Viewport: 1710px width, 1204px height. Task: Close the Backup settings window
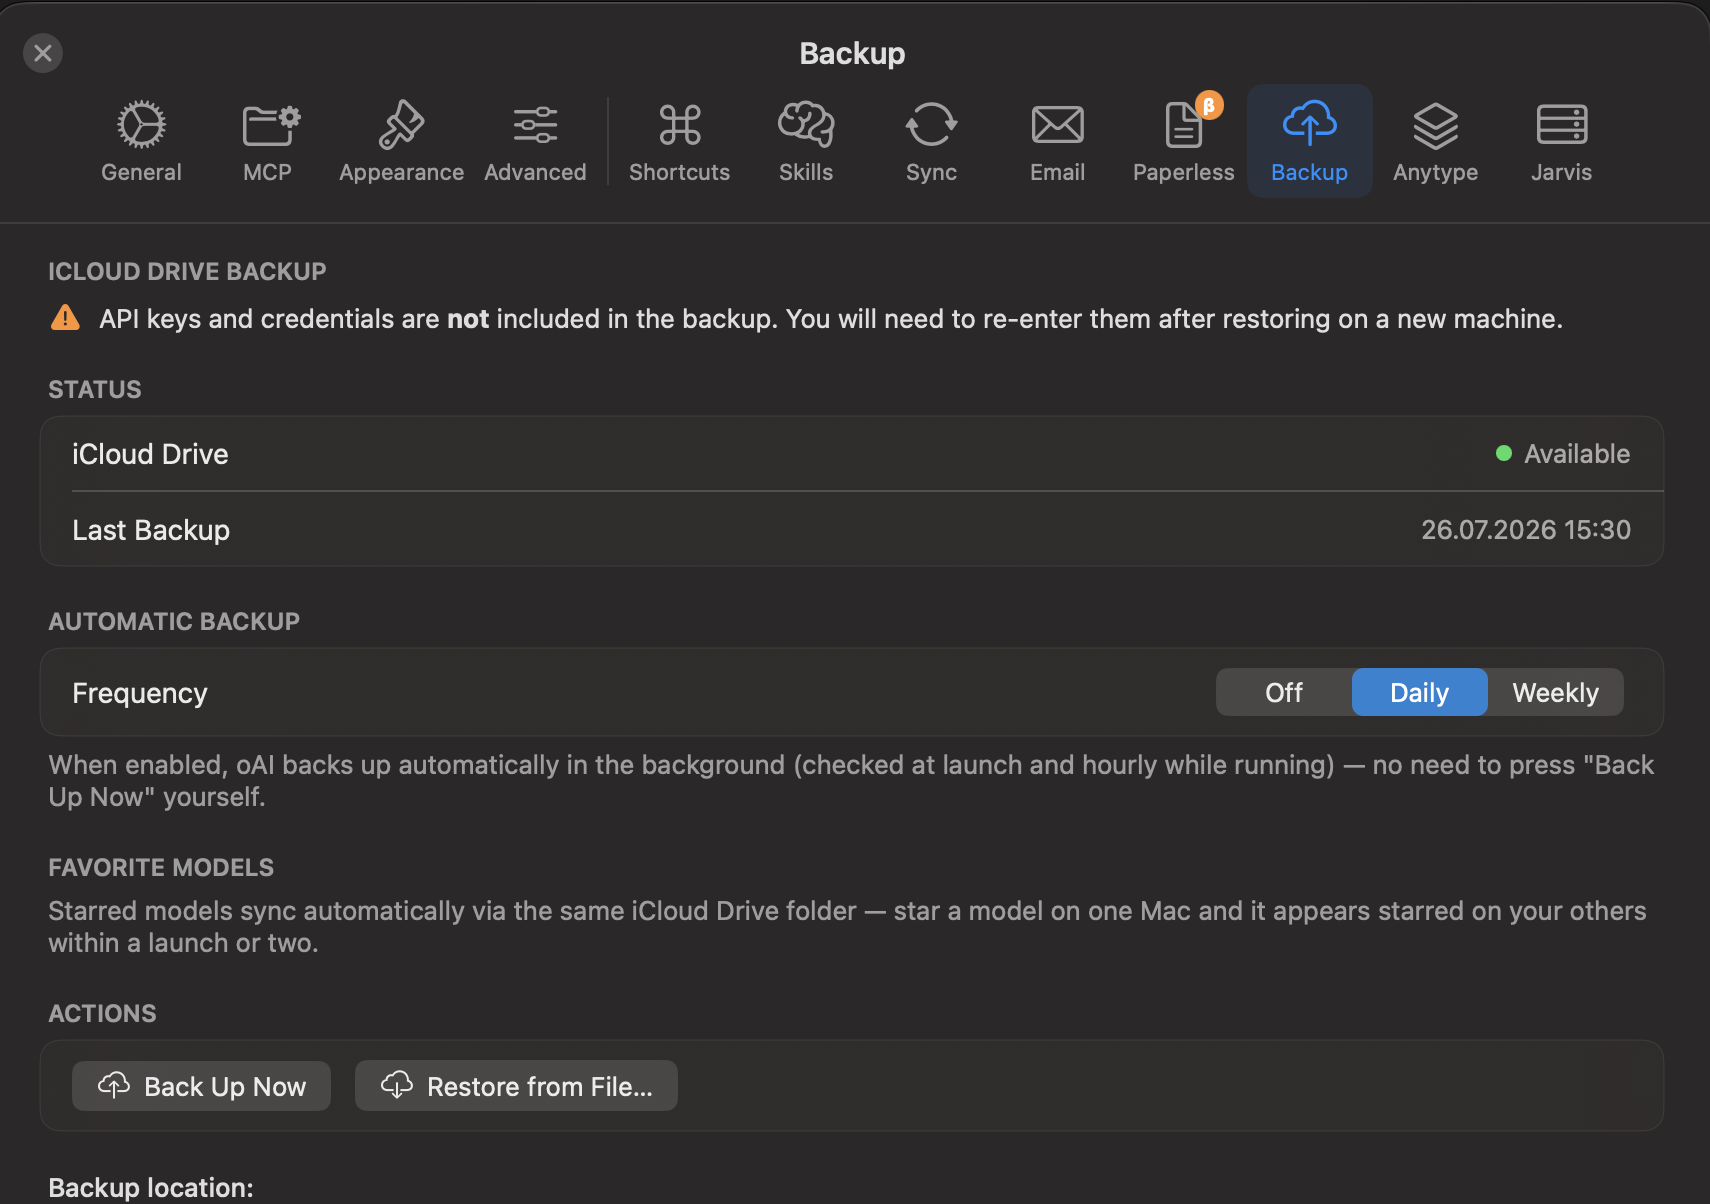pyautogui.click(x=43, y=53)
